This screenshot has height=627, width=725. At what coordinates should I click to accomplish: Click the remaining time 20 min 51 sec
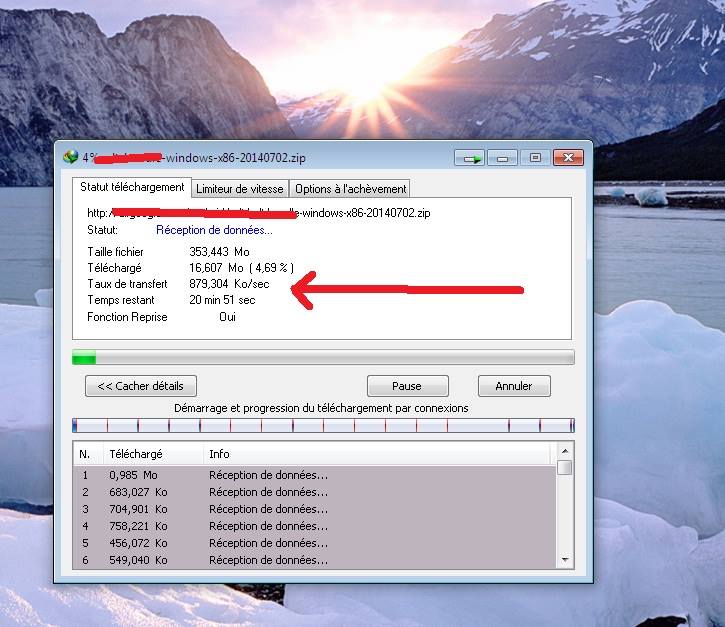point(222,300)
